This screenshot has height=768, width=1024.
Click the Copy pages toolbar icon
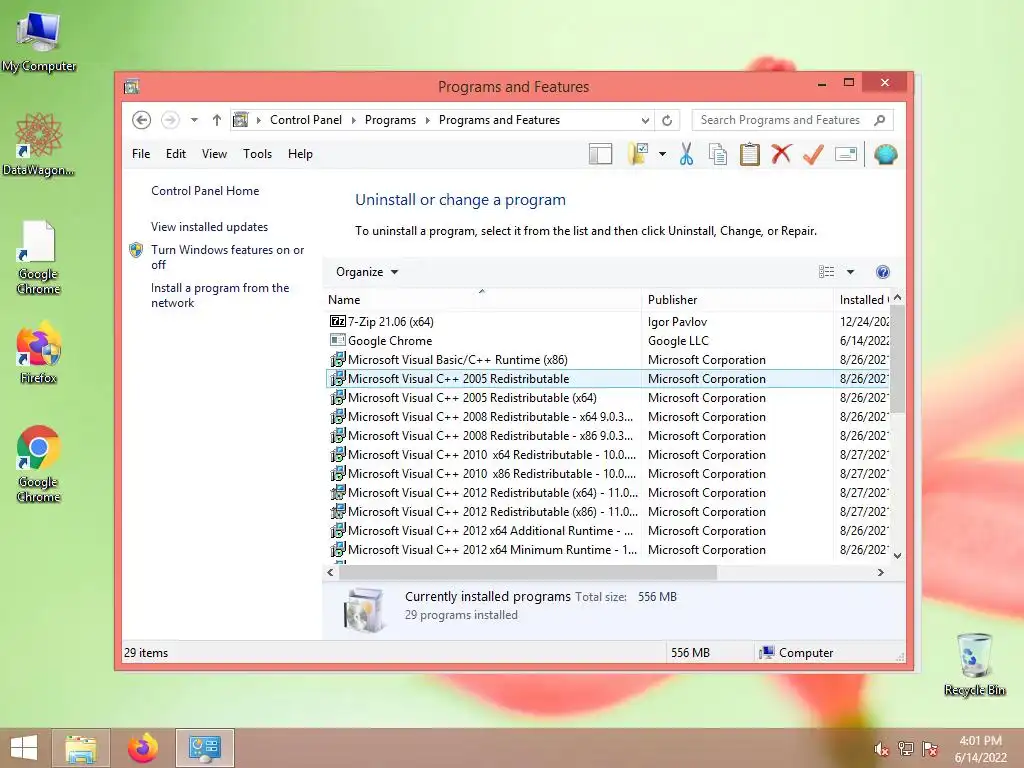(718, 154)
